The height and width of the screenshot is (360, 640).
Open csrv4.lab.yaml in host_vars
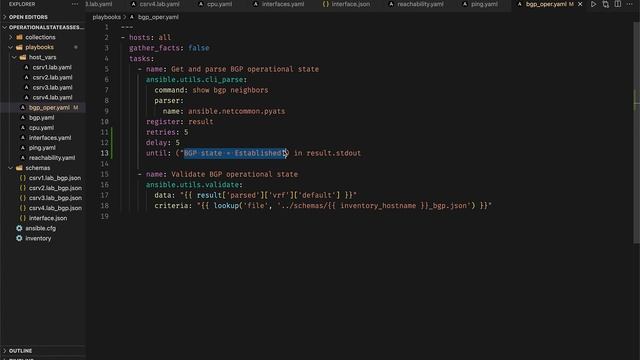(52, 98)
